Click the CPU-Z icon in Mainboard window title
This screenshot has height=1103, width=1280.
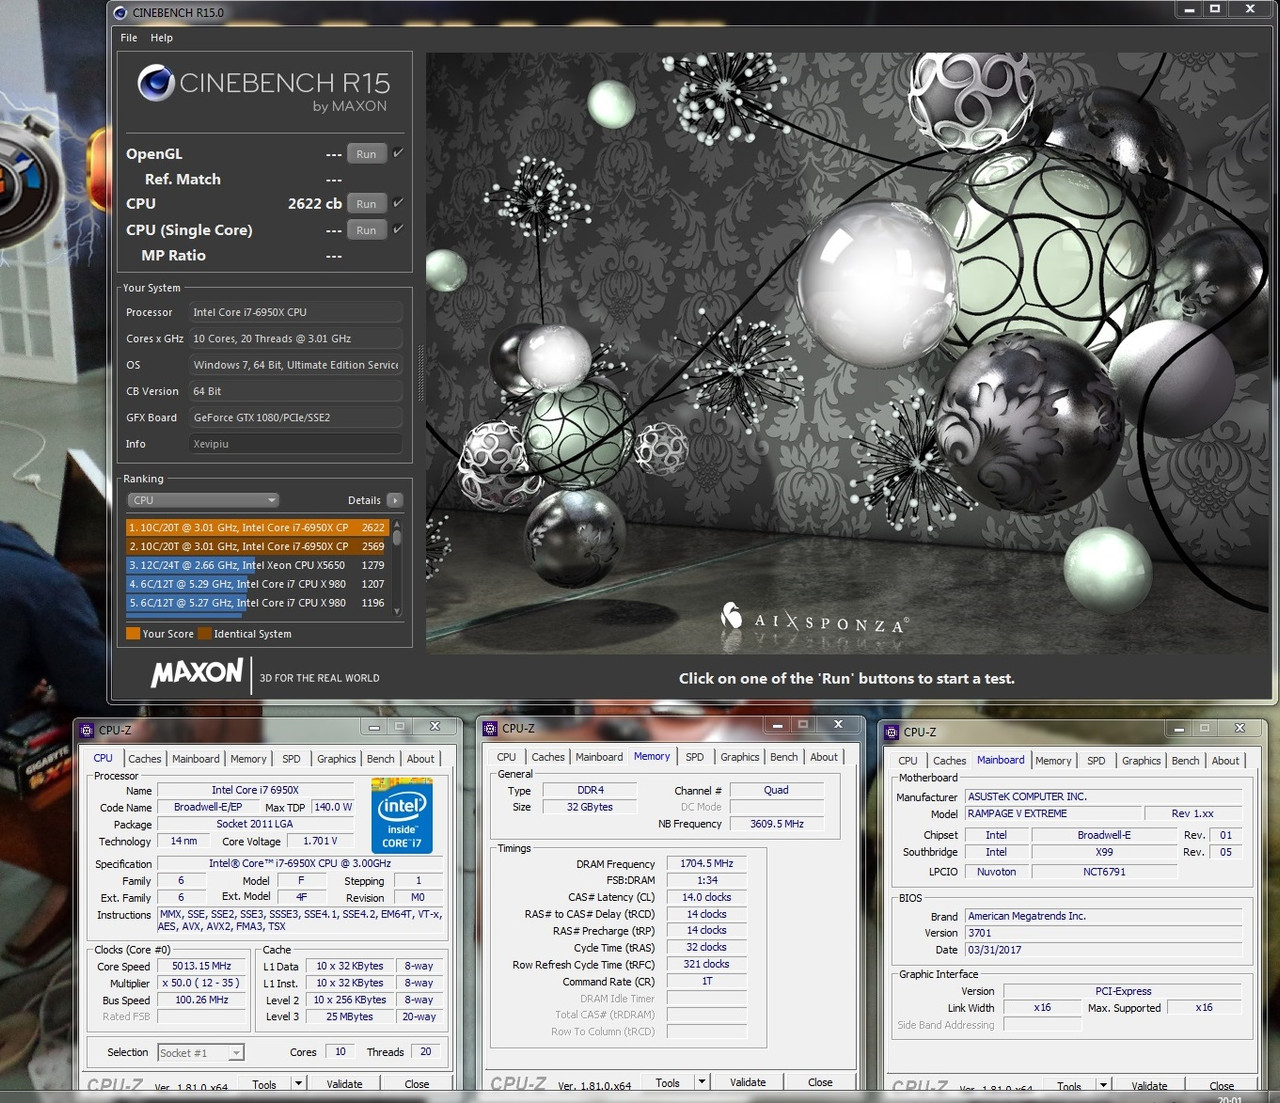click(x=892, y=732)
